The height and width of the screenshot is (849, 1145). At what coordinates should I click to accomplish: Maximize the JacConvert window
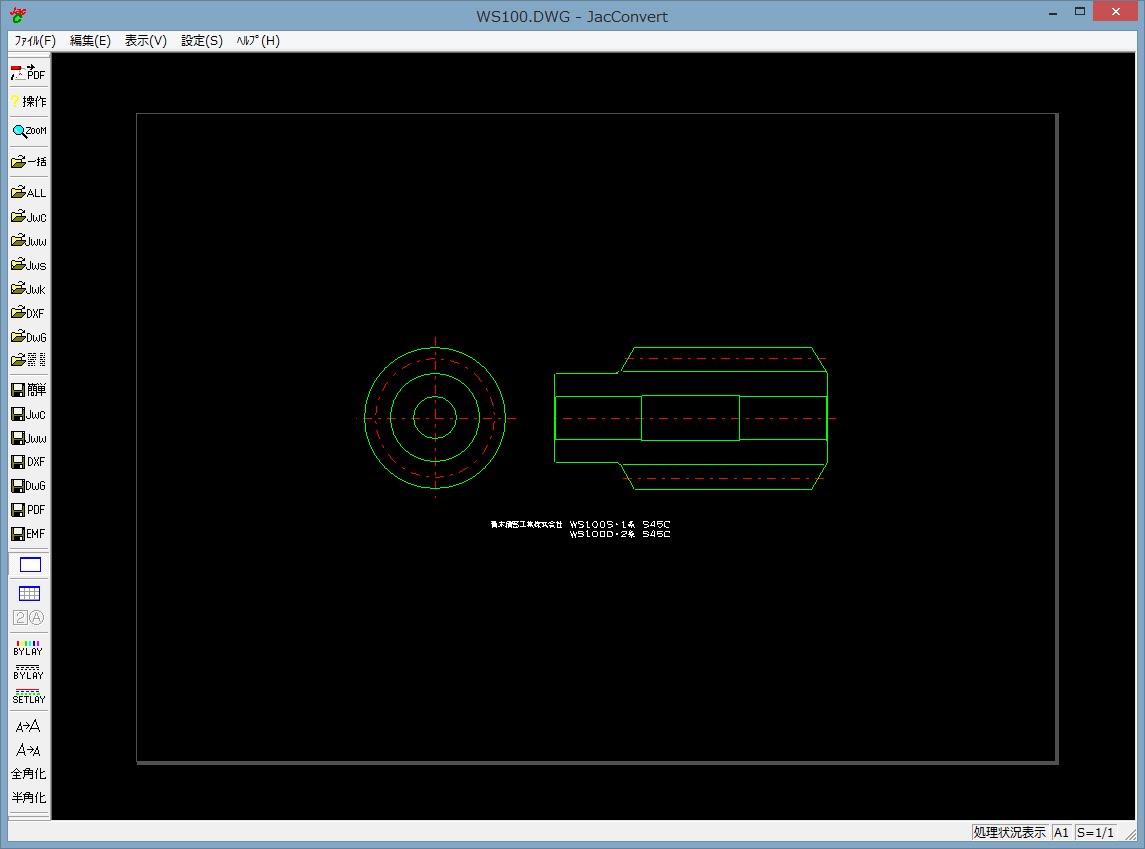(1080, 12)
